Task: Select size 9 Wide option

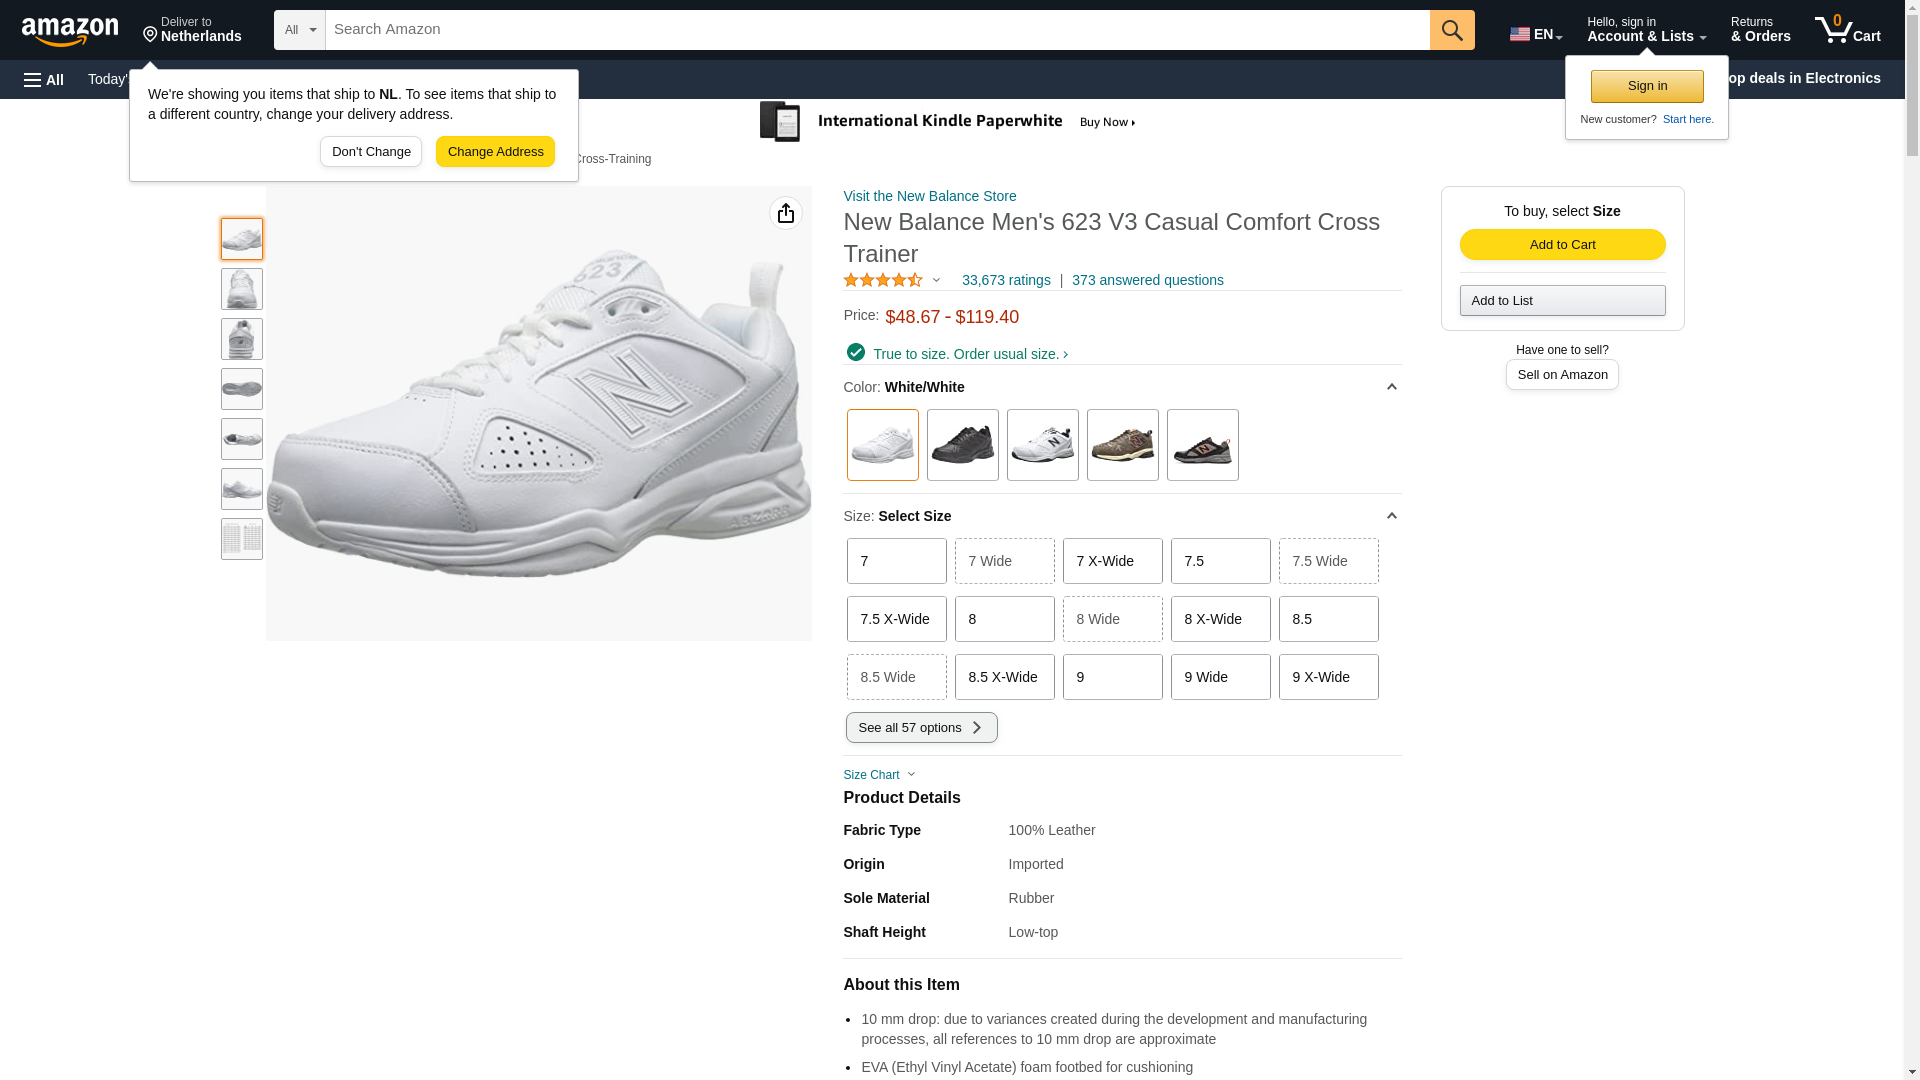Action: [x=1220, y=677]
